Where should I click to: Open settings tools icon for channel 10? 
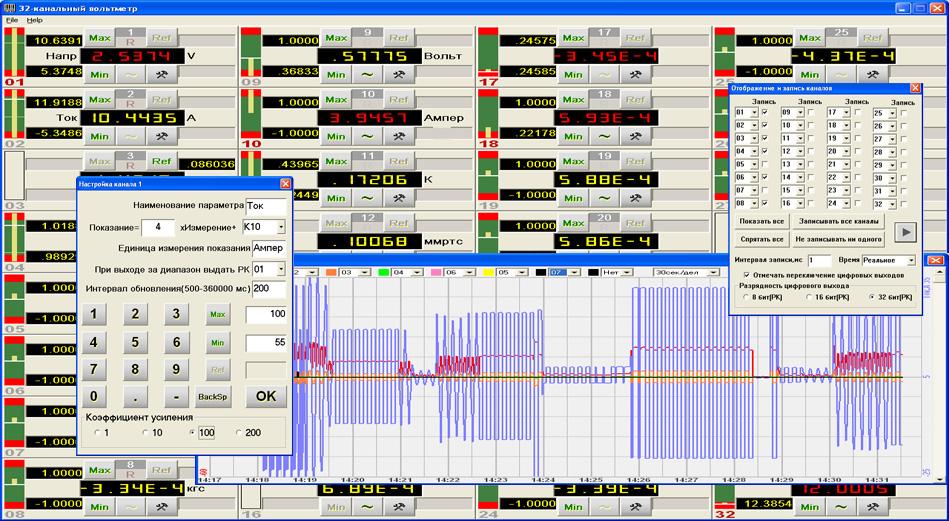pos(399,137)
